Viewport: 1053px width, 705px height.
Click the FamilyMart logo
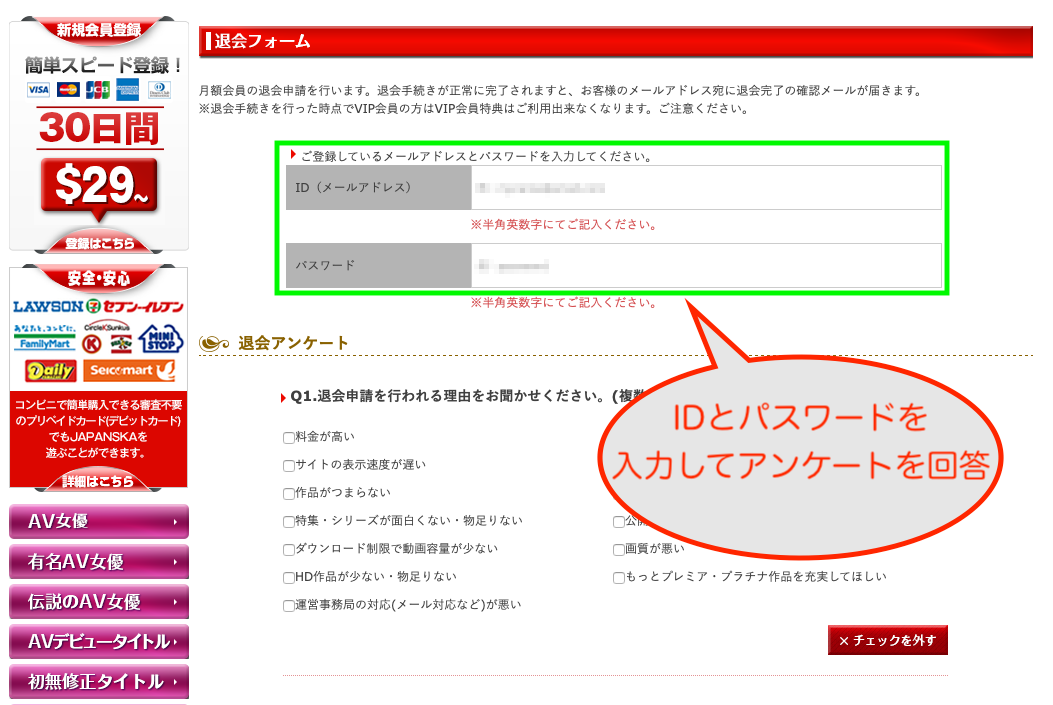(45, 338)
